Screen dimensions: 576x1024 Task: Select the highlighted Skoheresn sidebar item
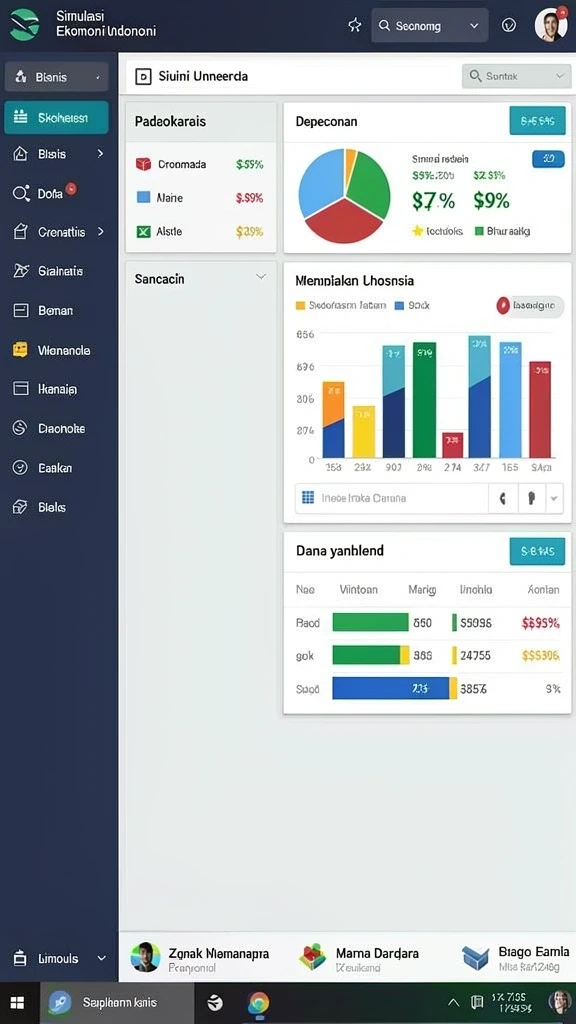(56, 118)
